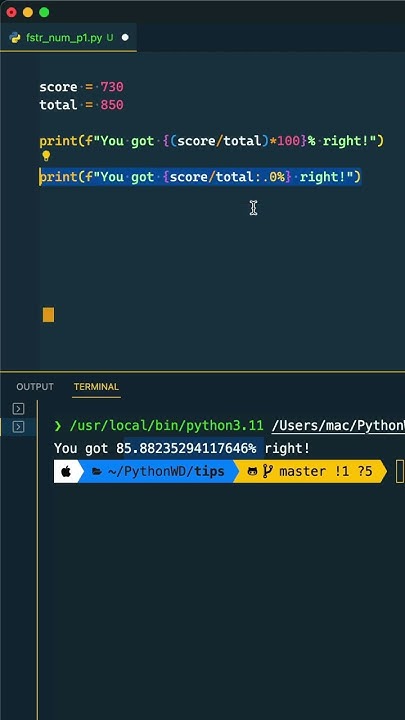Click the git 'U' untracked badge on tab
Image resolution: width=405 pixels, height=720 pixels.
tap(110, 38)
